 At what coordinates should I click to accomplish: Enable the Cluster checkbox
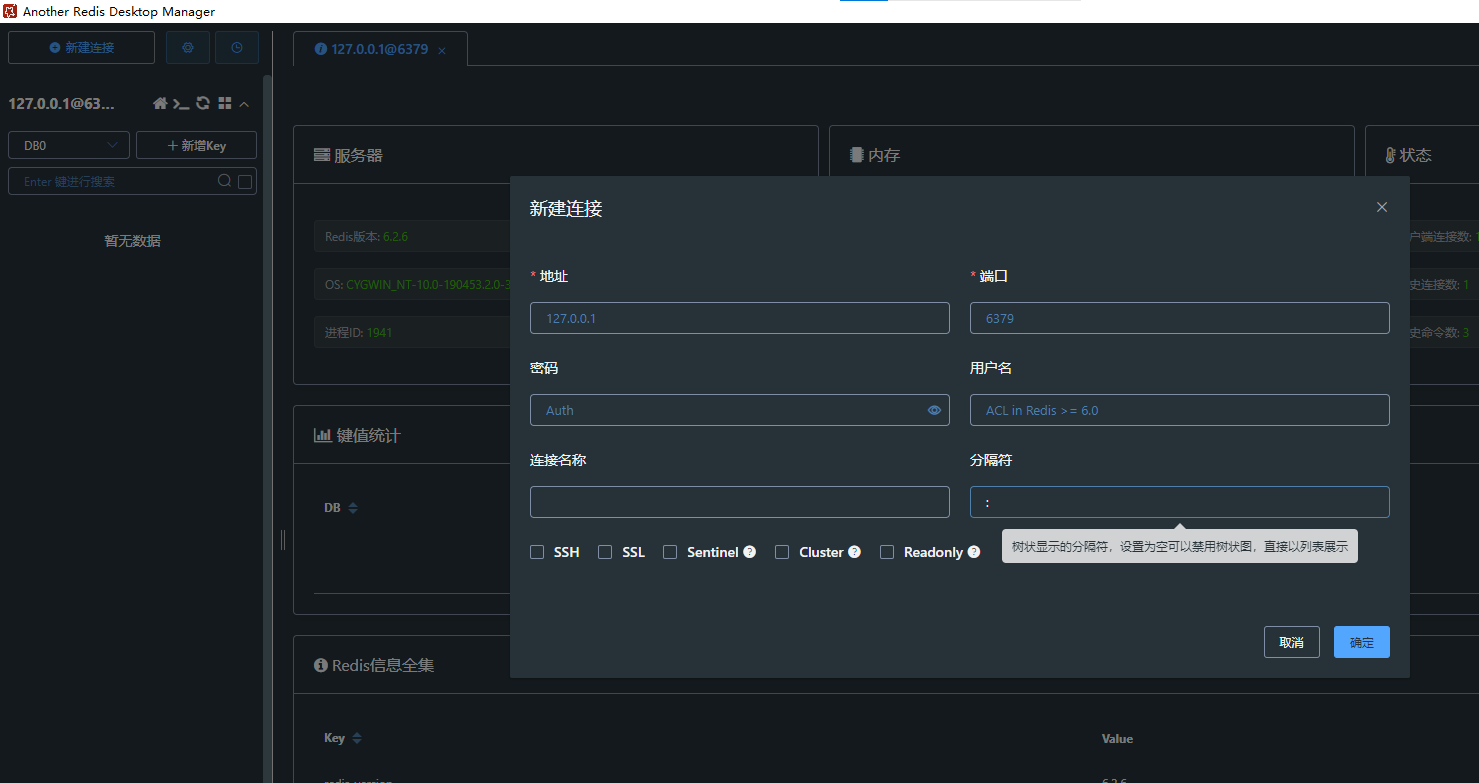click(782, 552)
